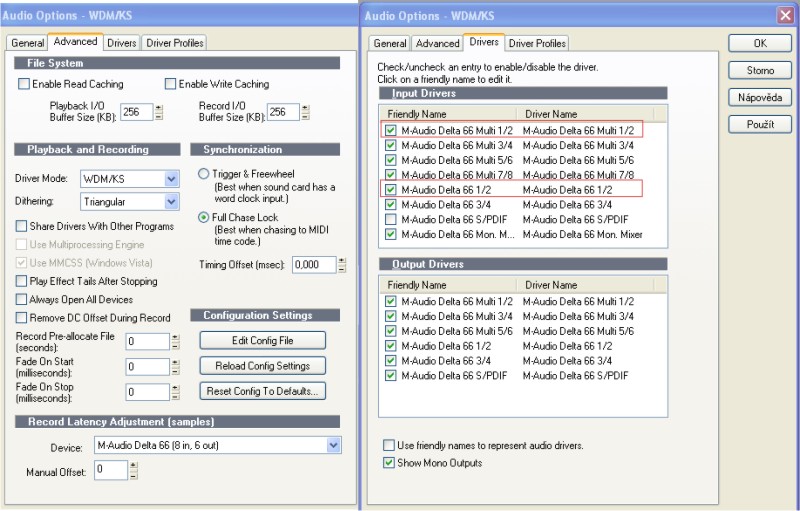
Task: Select Trigger & Freewheel radio option
Action: pyautogui.click(x=204, y=174)
